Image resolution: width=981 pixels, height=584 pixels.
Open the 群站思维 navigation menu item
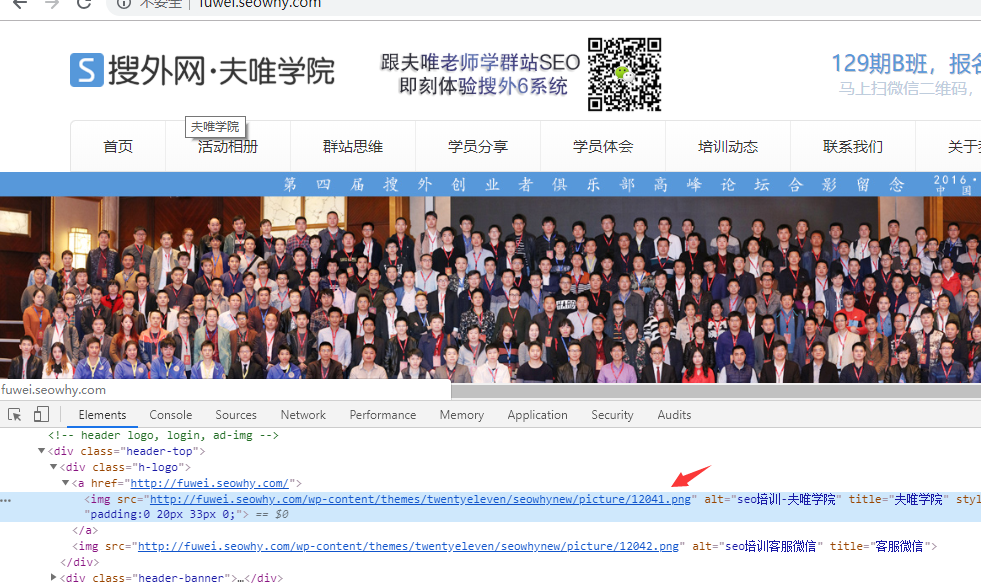coord(352,147)
